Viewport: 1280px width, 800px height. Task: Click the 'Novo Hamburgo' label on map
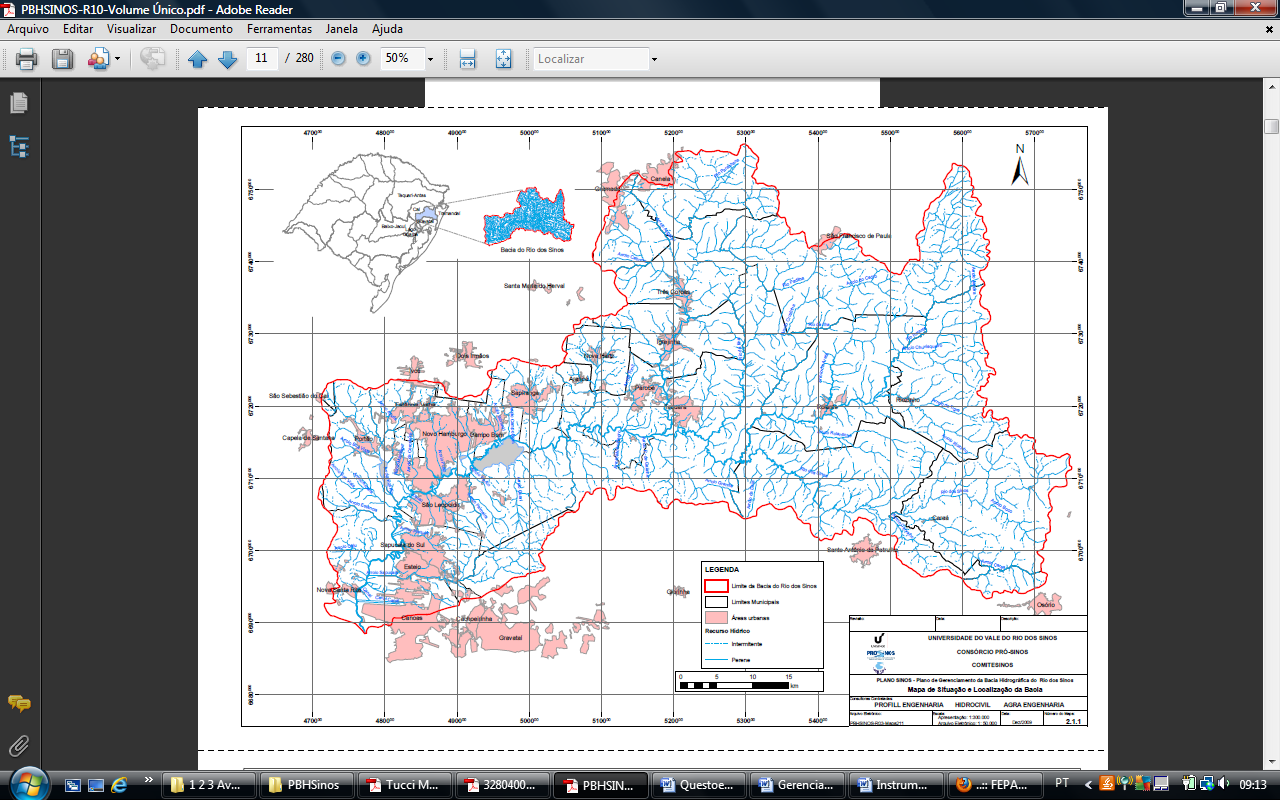click(445, 434)
